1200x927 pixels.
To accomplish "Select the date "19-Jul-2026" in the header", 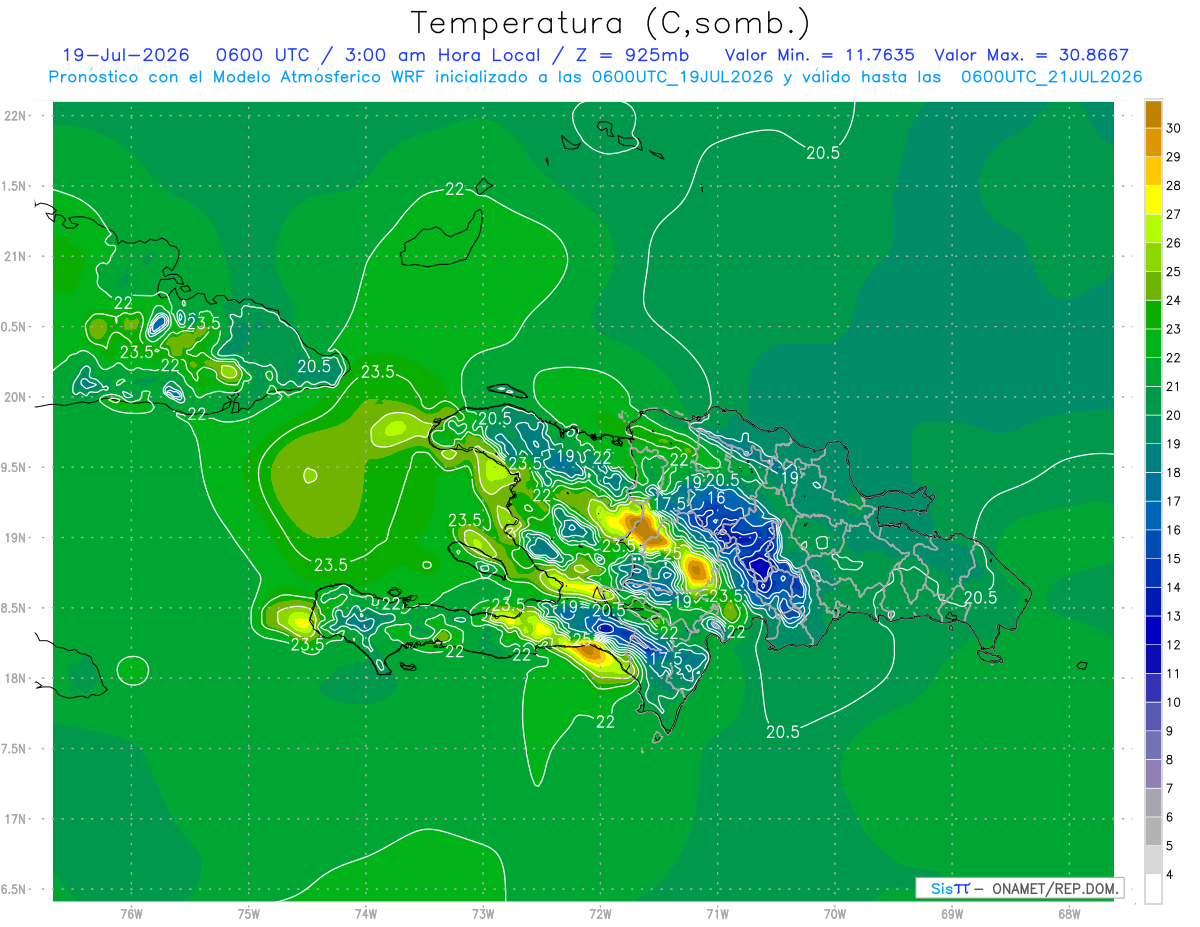I will pos(125,55).
